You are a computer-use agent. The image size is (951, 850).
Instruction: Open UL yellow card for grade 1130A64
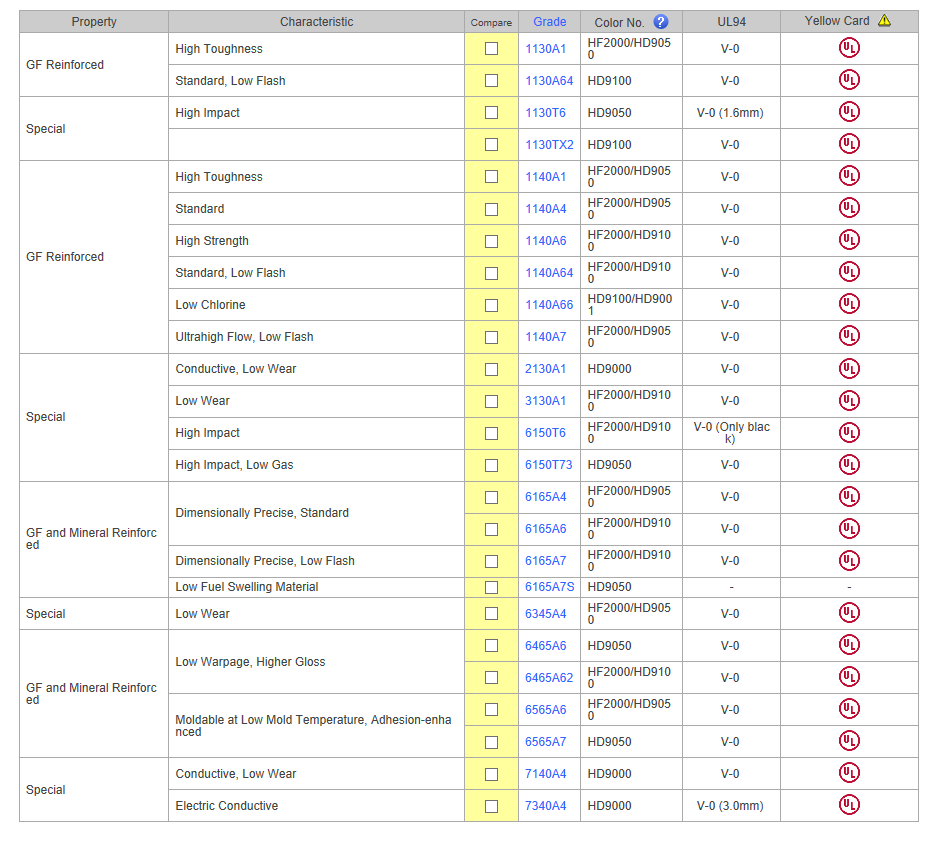click(x=849, y=80)
